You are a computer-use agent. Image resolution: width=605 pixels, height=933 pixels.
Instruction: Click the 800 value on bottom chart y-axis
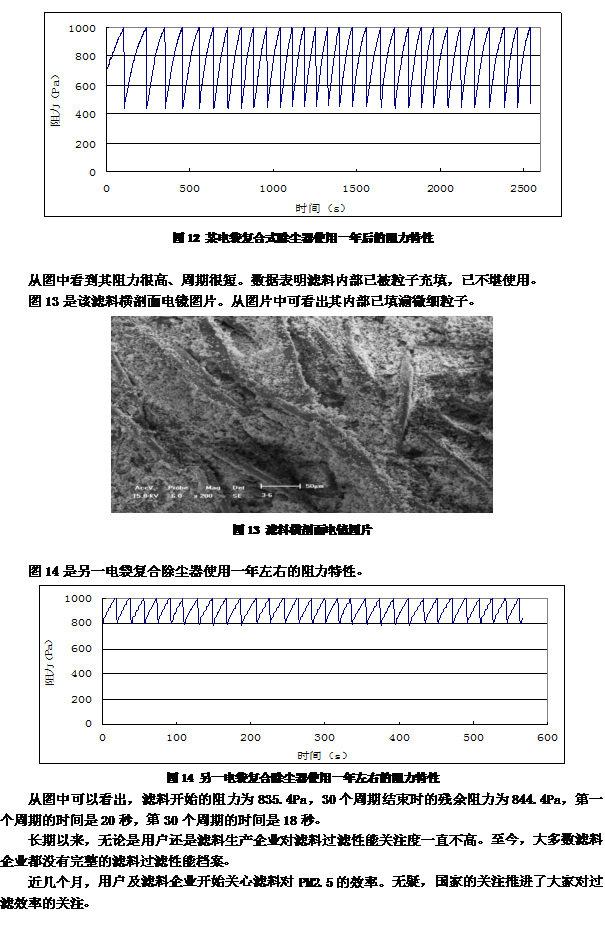click(x=85, y=624)
